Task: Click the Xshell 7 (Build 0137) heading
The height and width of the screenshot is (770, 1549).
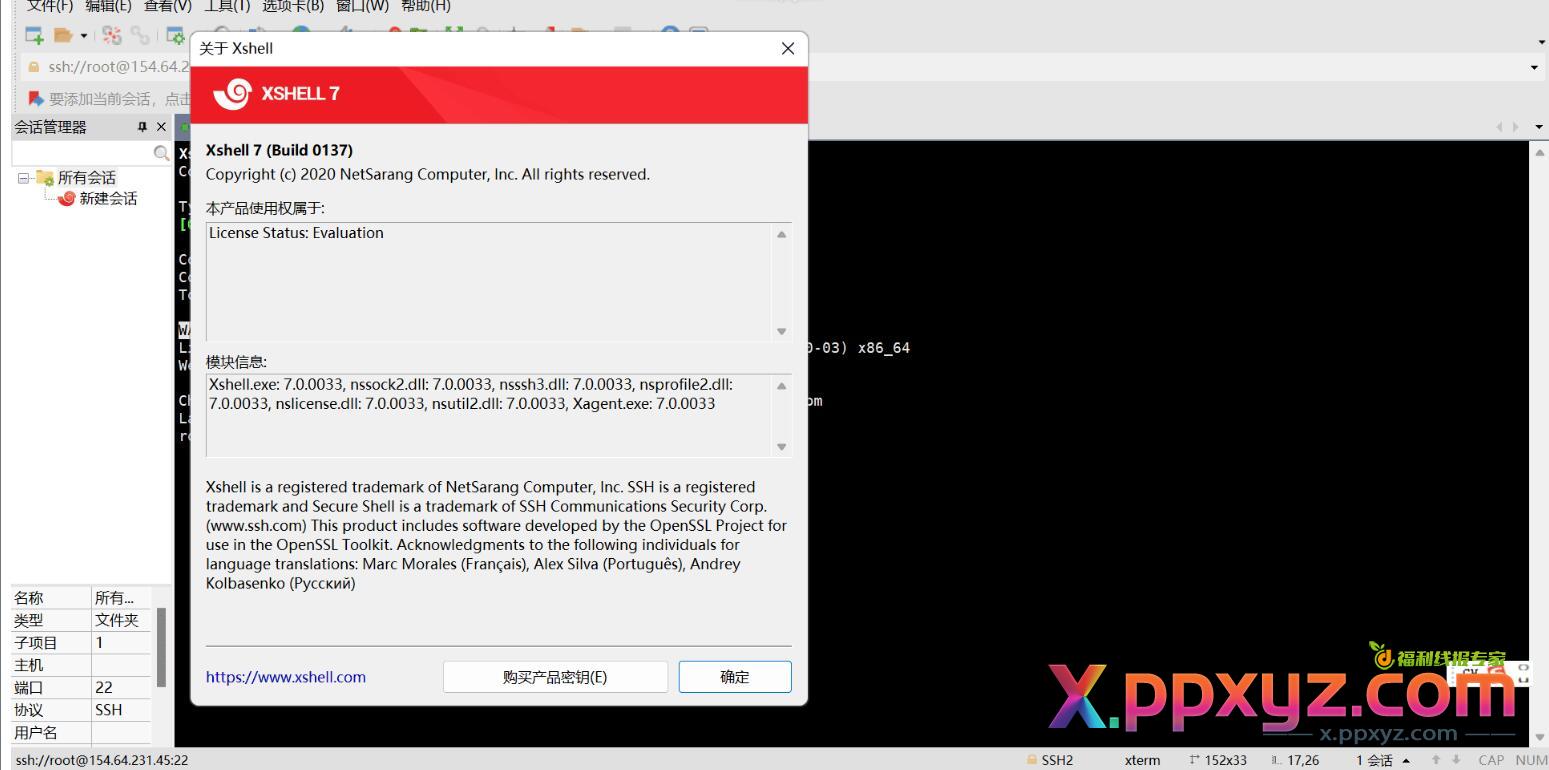Action: [279, 150]
